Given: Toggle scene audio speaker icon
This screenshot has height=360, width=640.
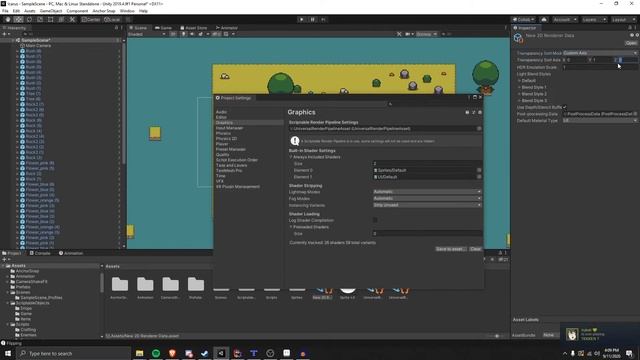Looking at the screenshot, I should pos(192,34).
